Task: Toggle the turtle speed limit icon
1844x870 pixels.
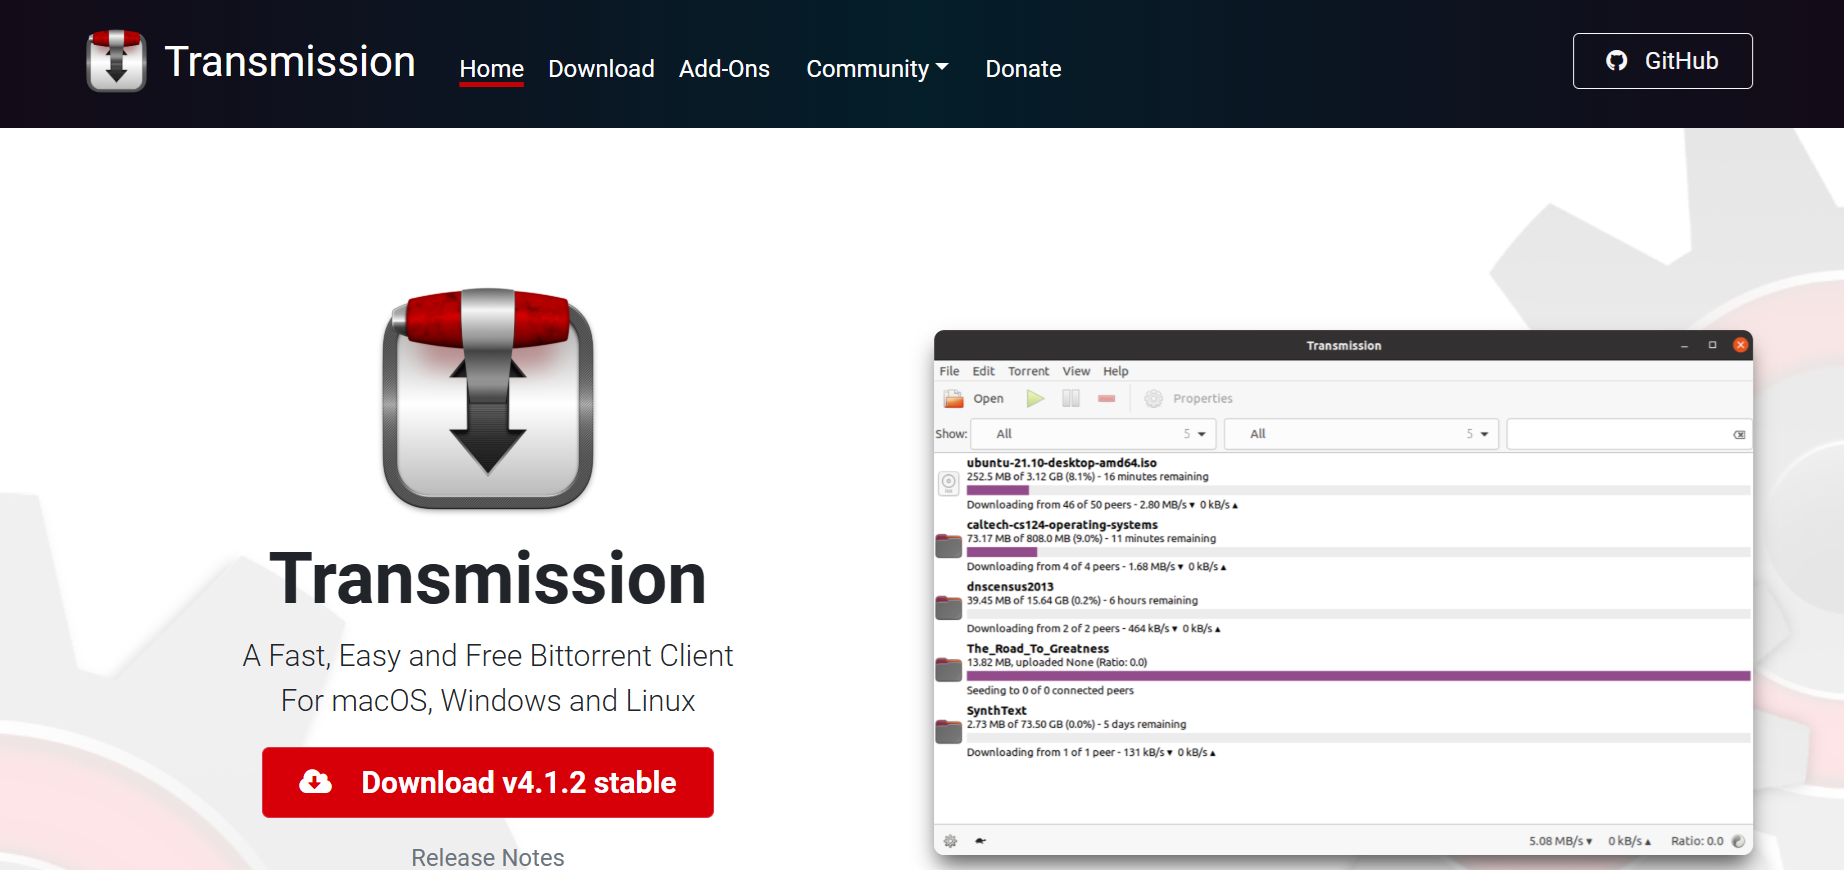Action: point(980,841)
